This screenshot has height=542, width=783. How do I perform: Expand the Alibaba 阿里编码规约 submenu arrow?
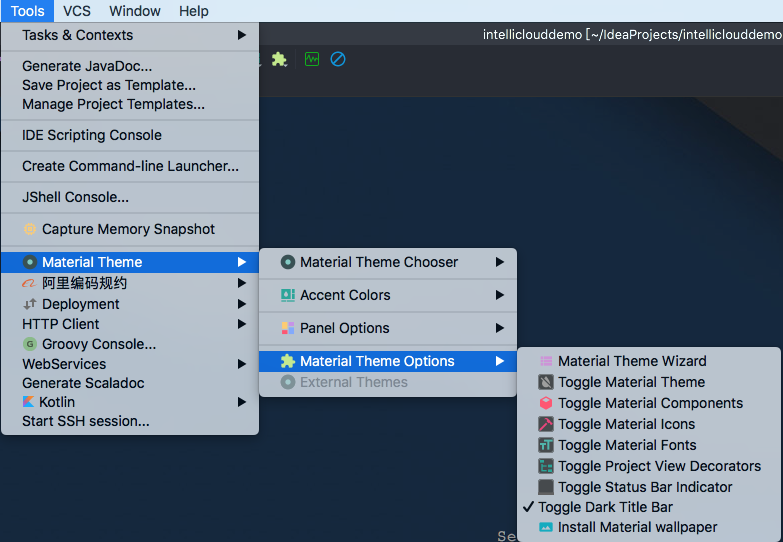point(242,283)
